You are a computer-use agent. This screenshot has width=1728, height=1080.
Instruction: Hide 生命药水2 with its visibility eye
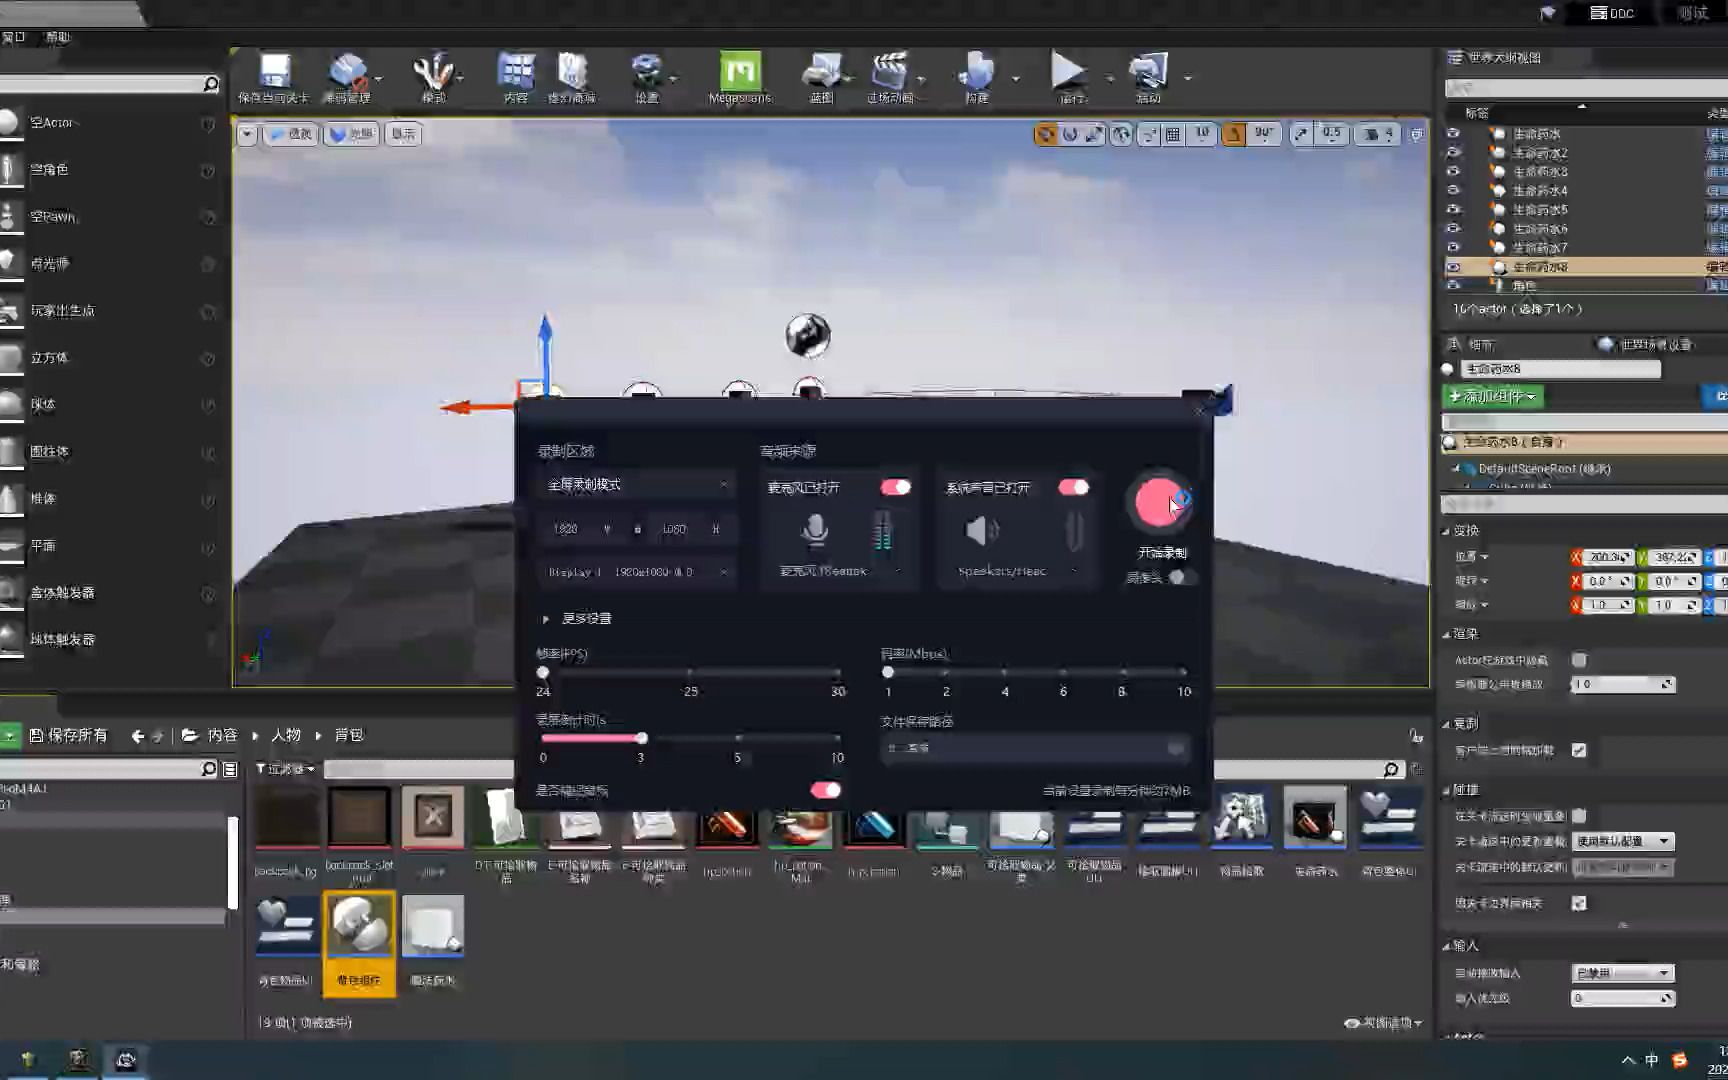pos(1453,153)
